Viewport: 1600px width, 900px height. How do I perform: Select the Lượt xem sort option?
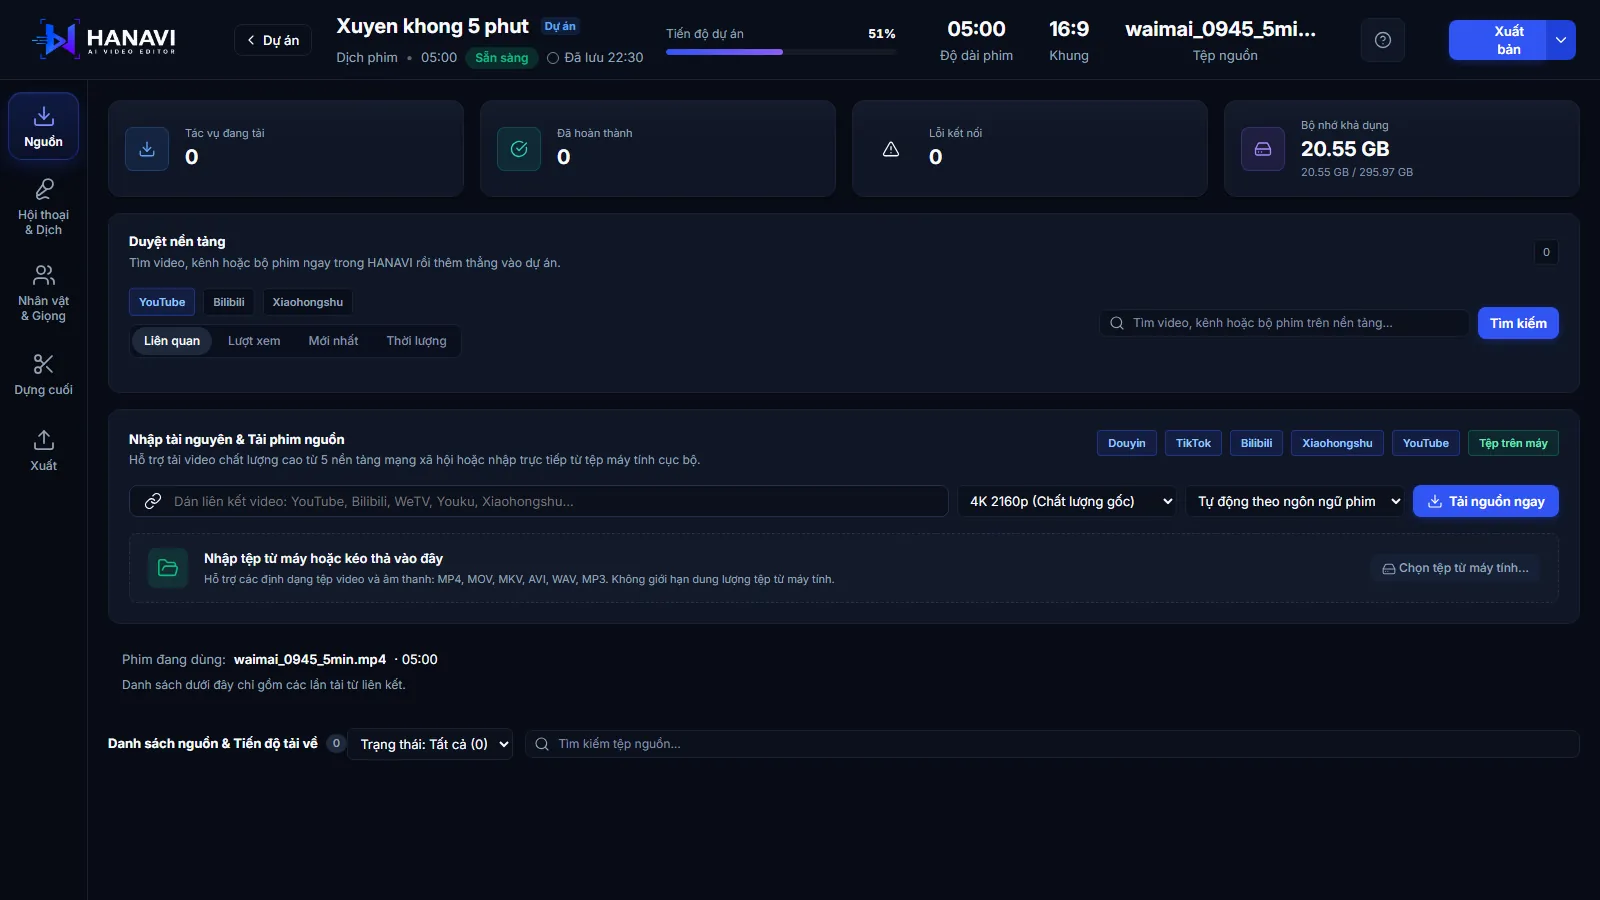pos(254,341)
